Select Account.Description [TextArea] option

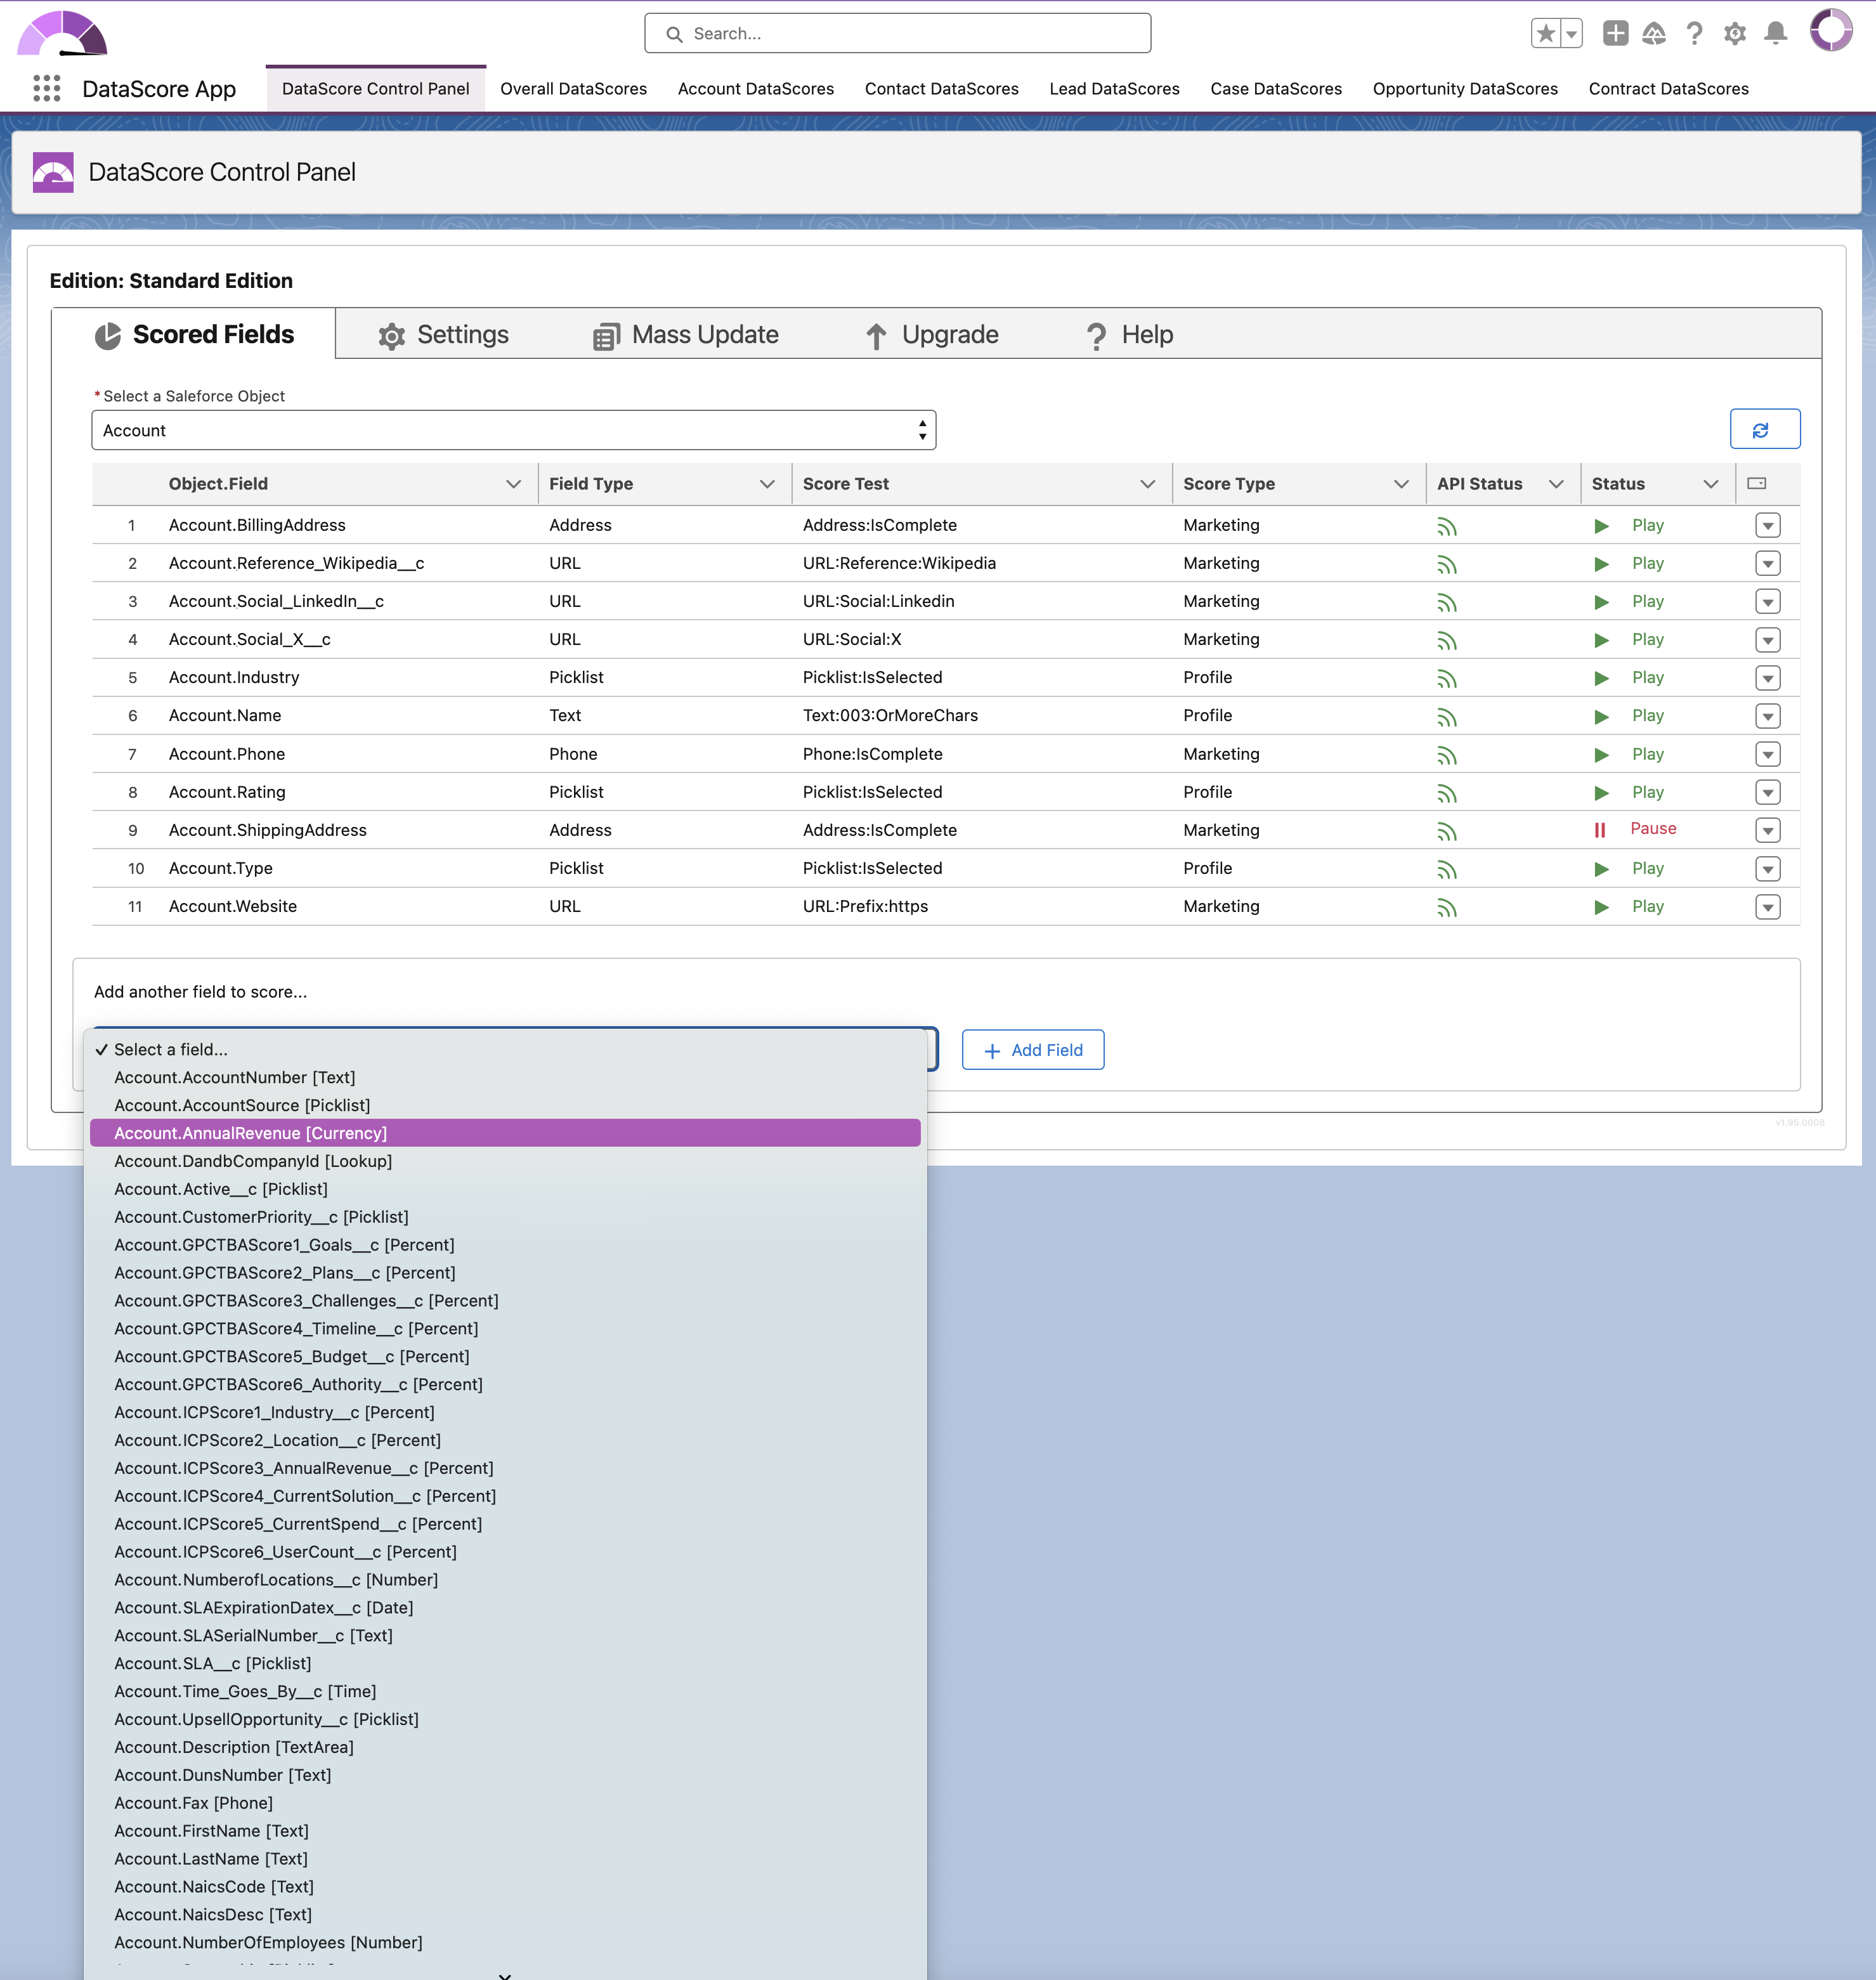[505, 1747]
